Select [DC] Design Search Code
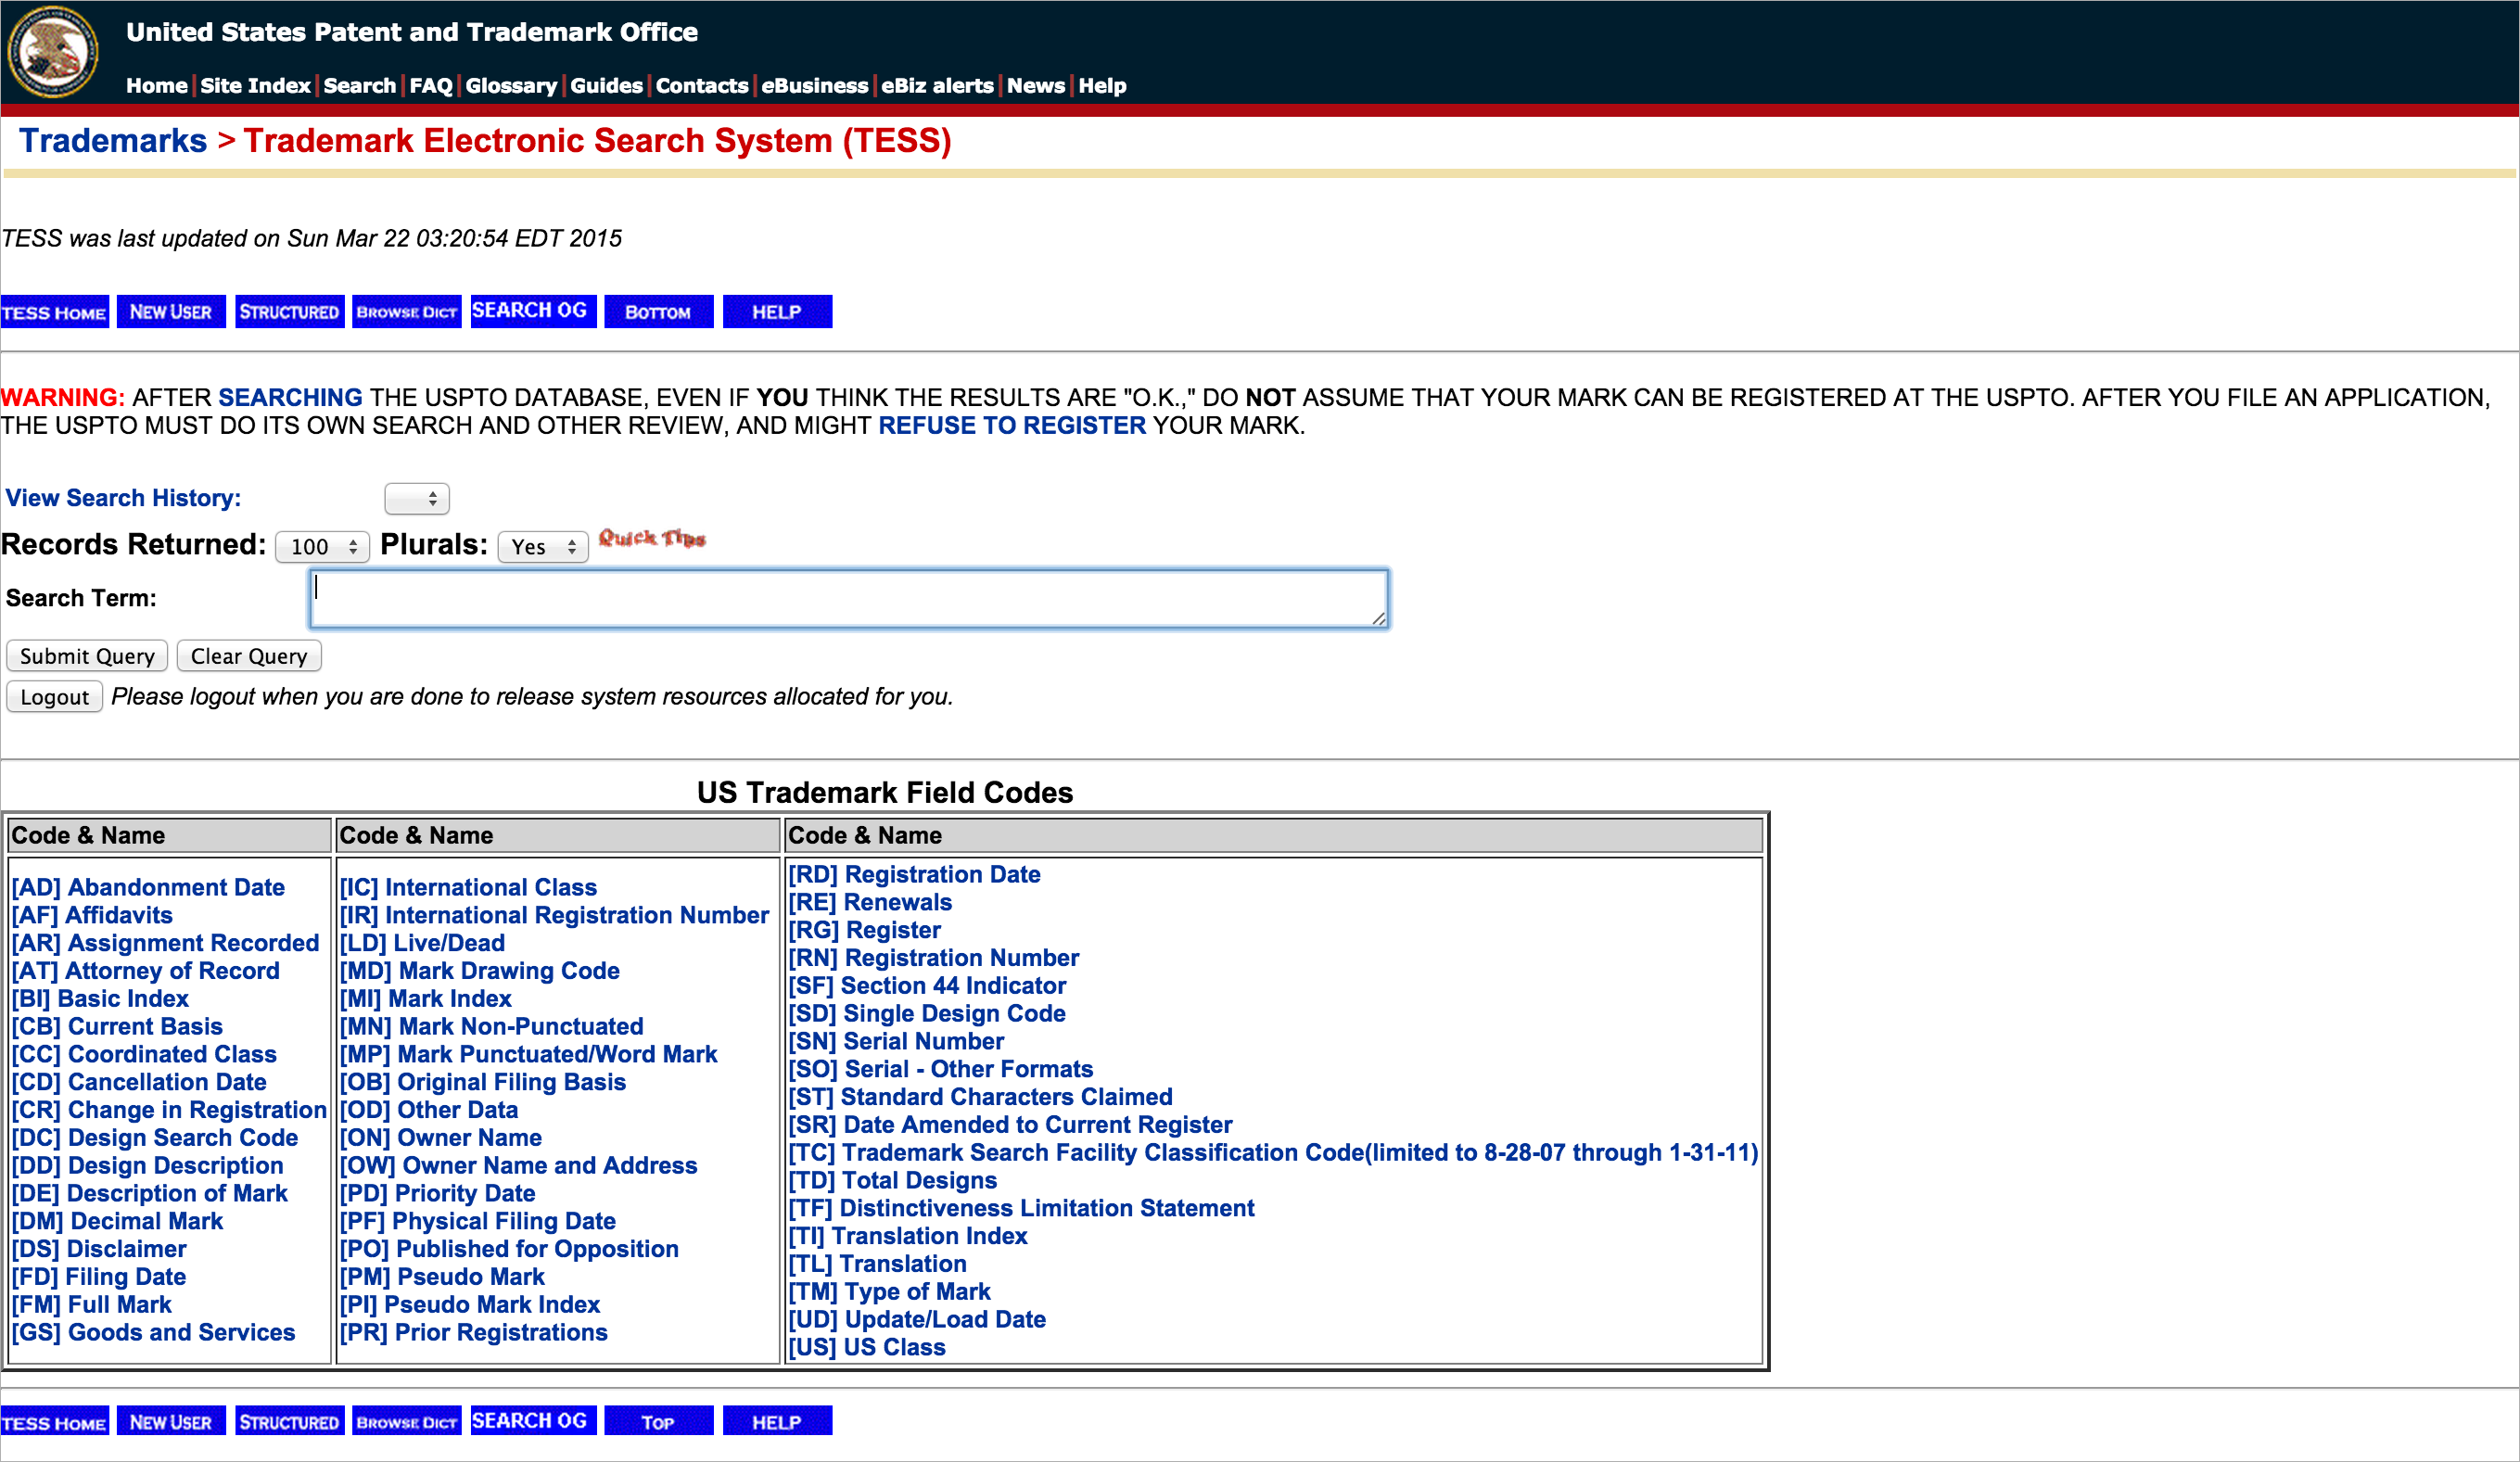 pos(155,1138)
